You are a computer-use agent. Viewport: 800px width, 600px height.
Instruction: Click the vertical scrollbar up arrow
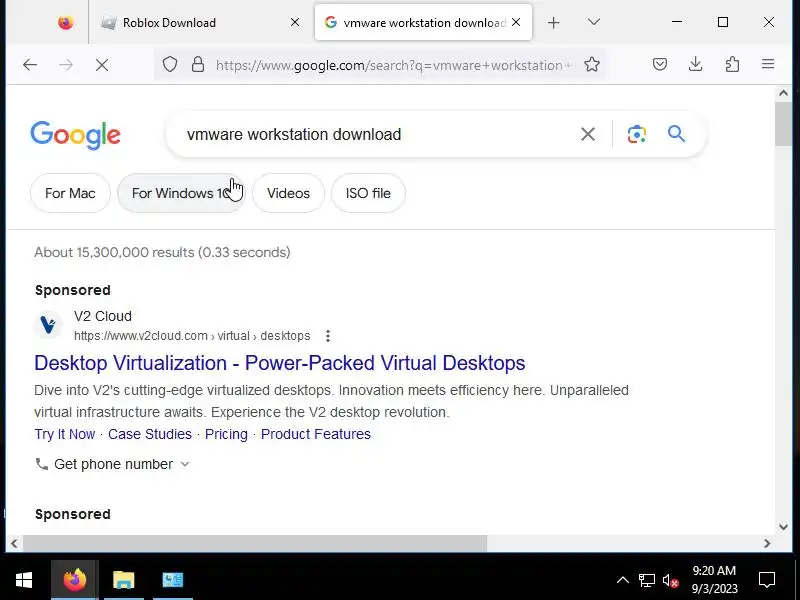coord(783,93)
